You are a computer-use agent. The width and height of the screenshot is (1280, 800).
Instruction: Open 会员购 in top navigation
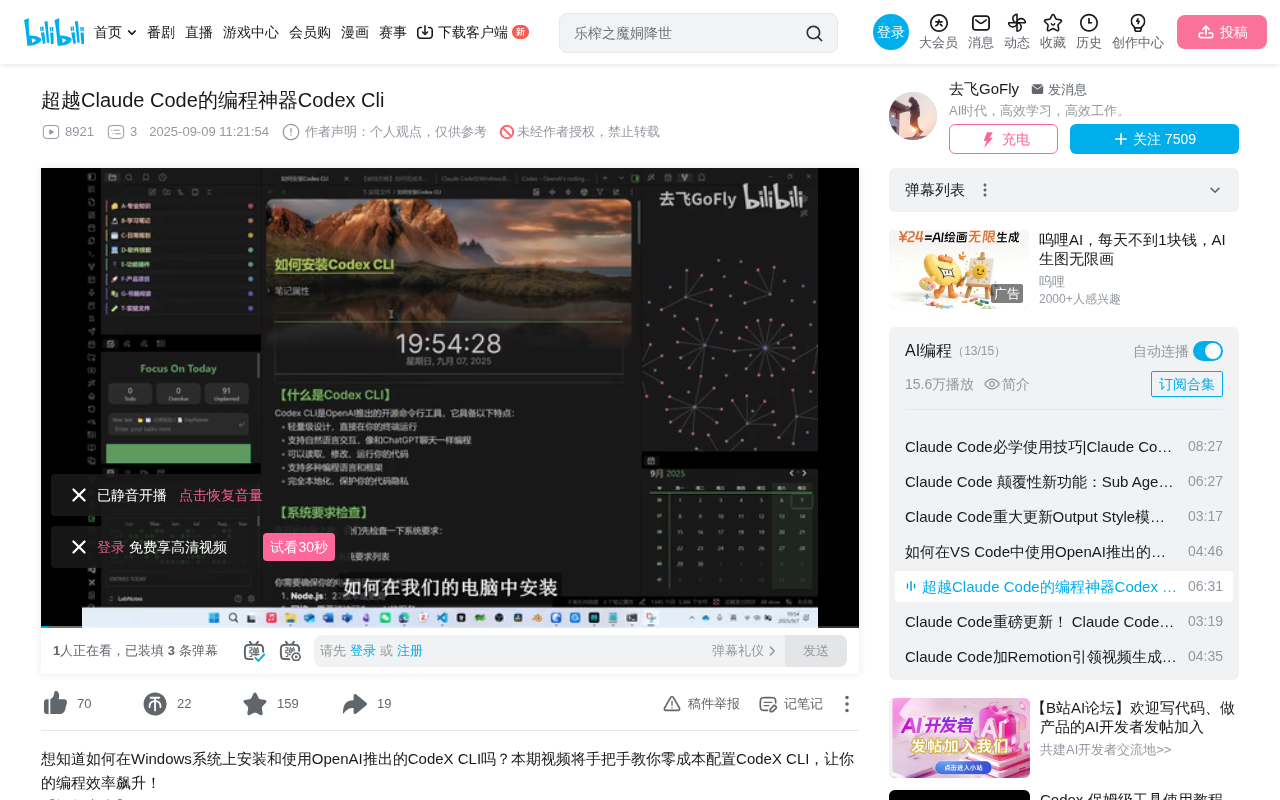click(310, 32)
